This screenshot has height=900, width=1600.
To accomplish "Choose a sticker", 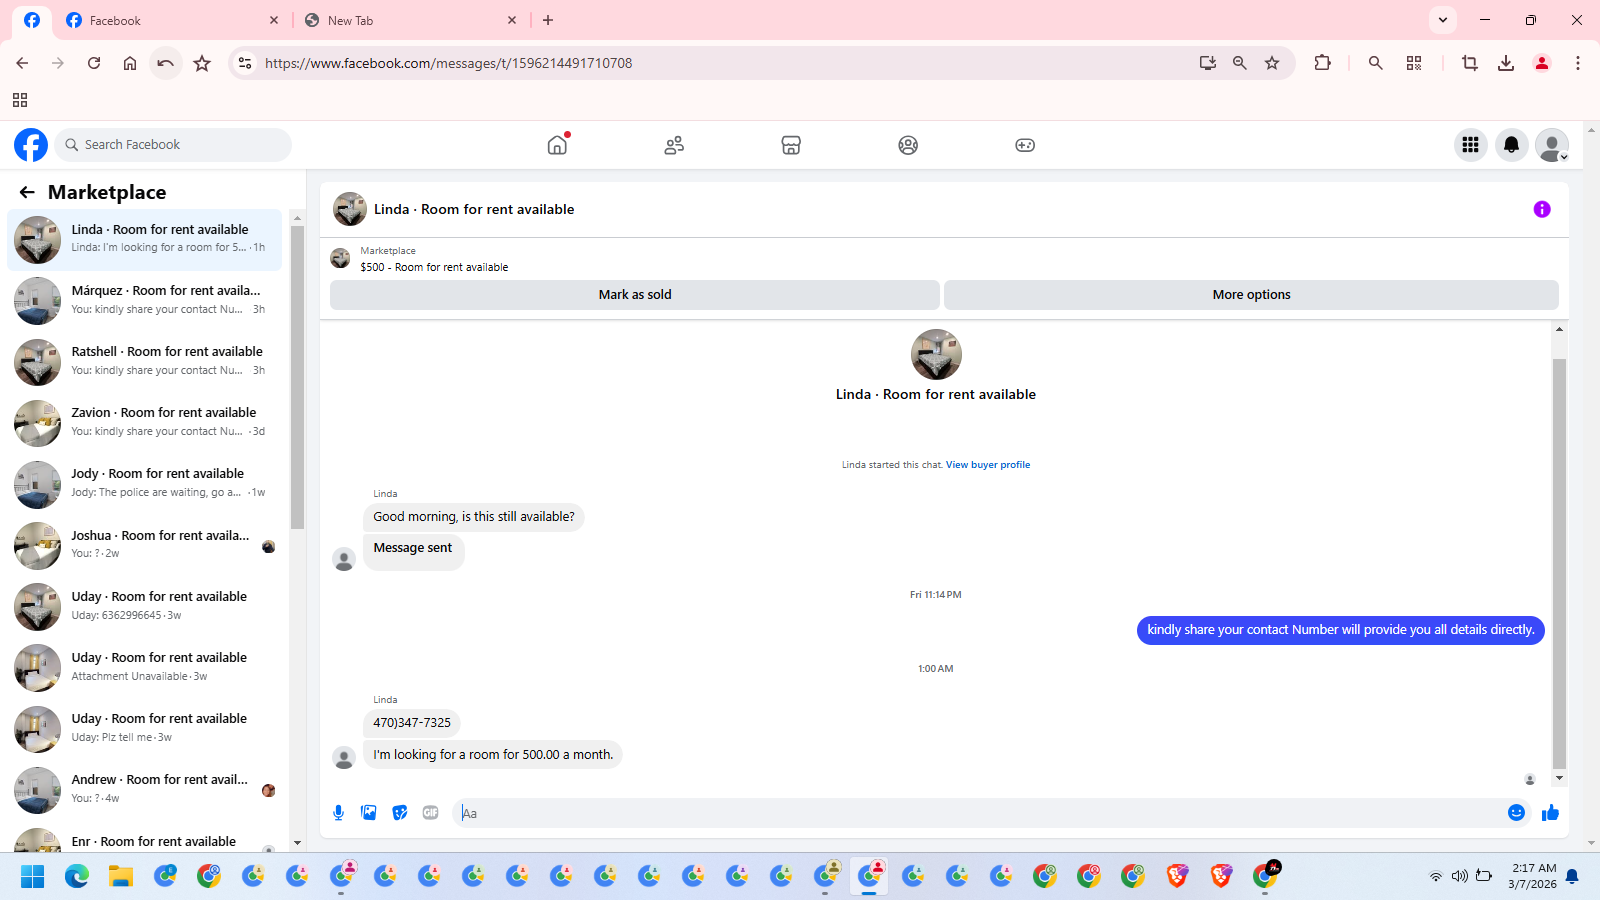I will coord(400,813).
